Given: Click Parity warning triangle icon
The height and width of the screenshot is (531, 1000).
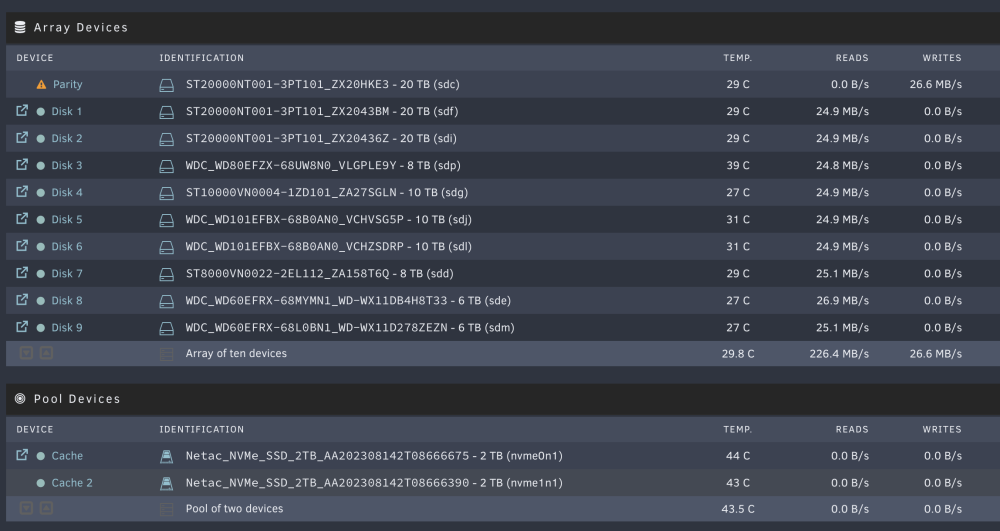Looking at the screenshot, I should [x=41, y=84].
